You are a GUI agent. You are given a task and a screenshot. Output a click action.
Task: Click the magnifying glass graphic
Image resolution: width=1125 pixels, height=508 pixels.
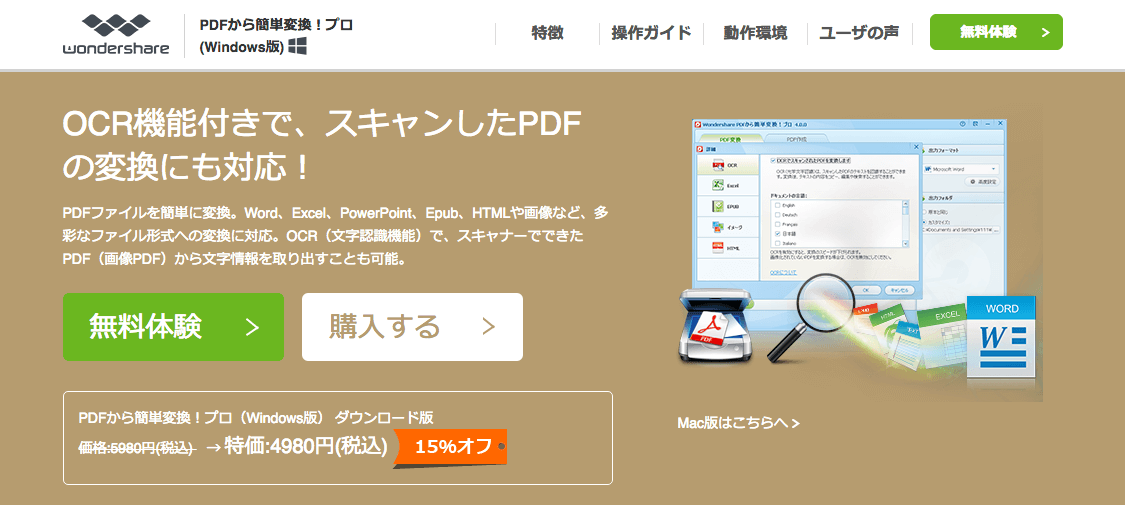click(x=811, y=319)
